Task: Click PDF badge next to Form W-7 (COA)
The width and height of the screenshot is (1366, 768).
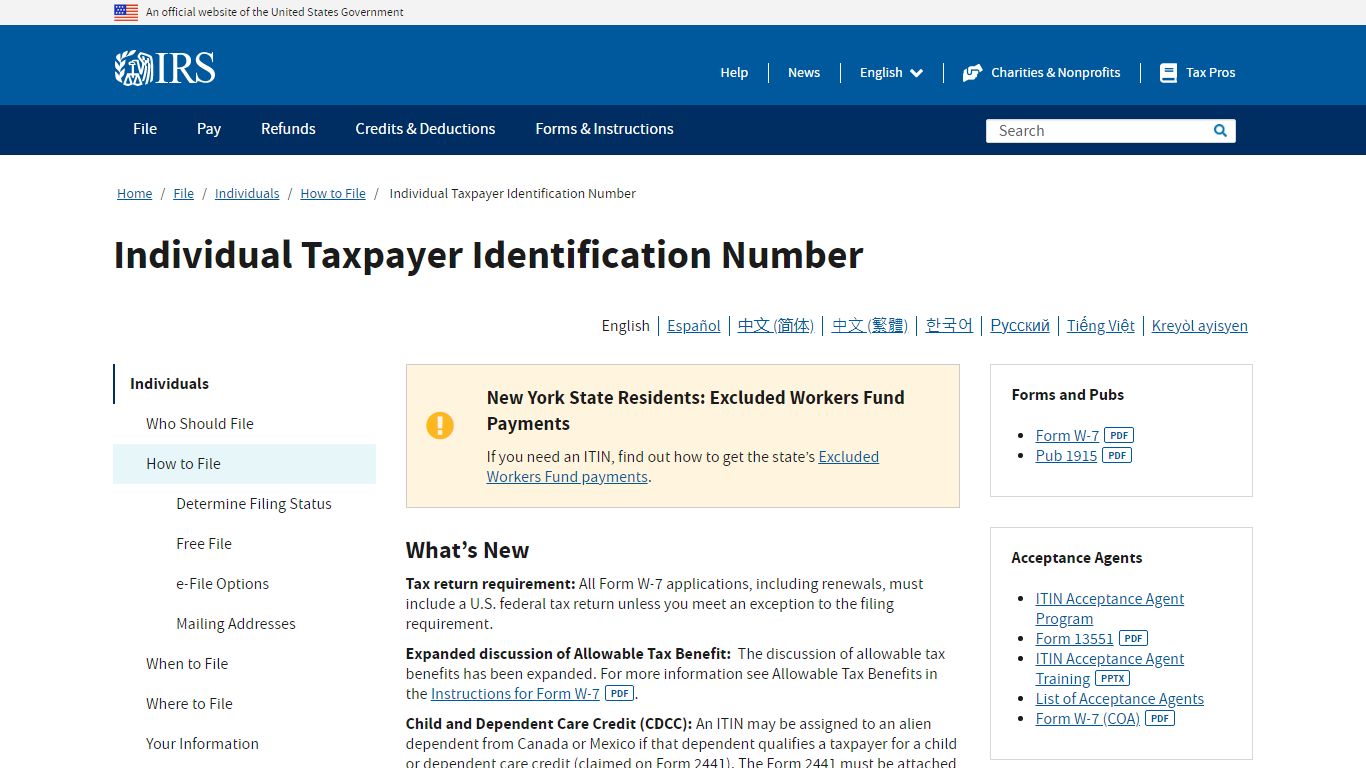Action: click(1160, 718)
